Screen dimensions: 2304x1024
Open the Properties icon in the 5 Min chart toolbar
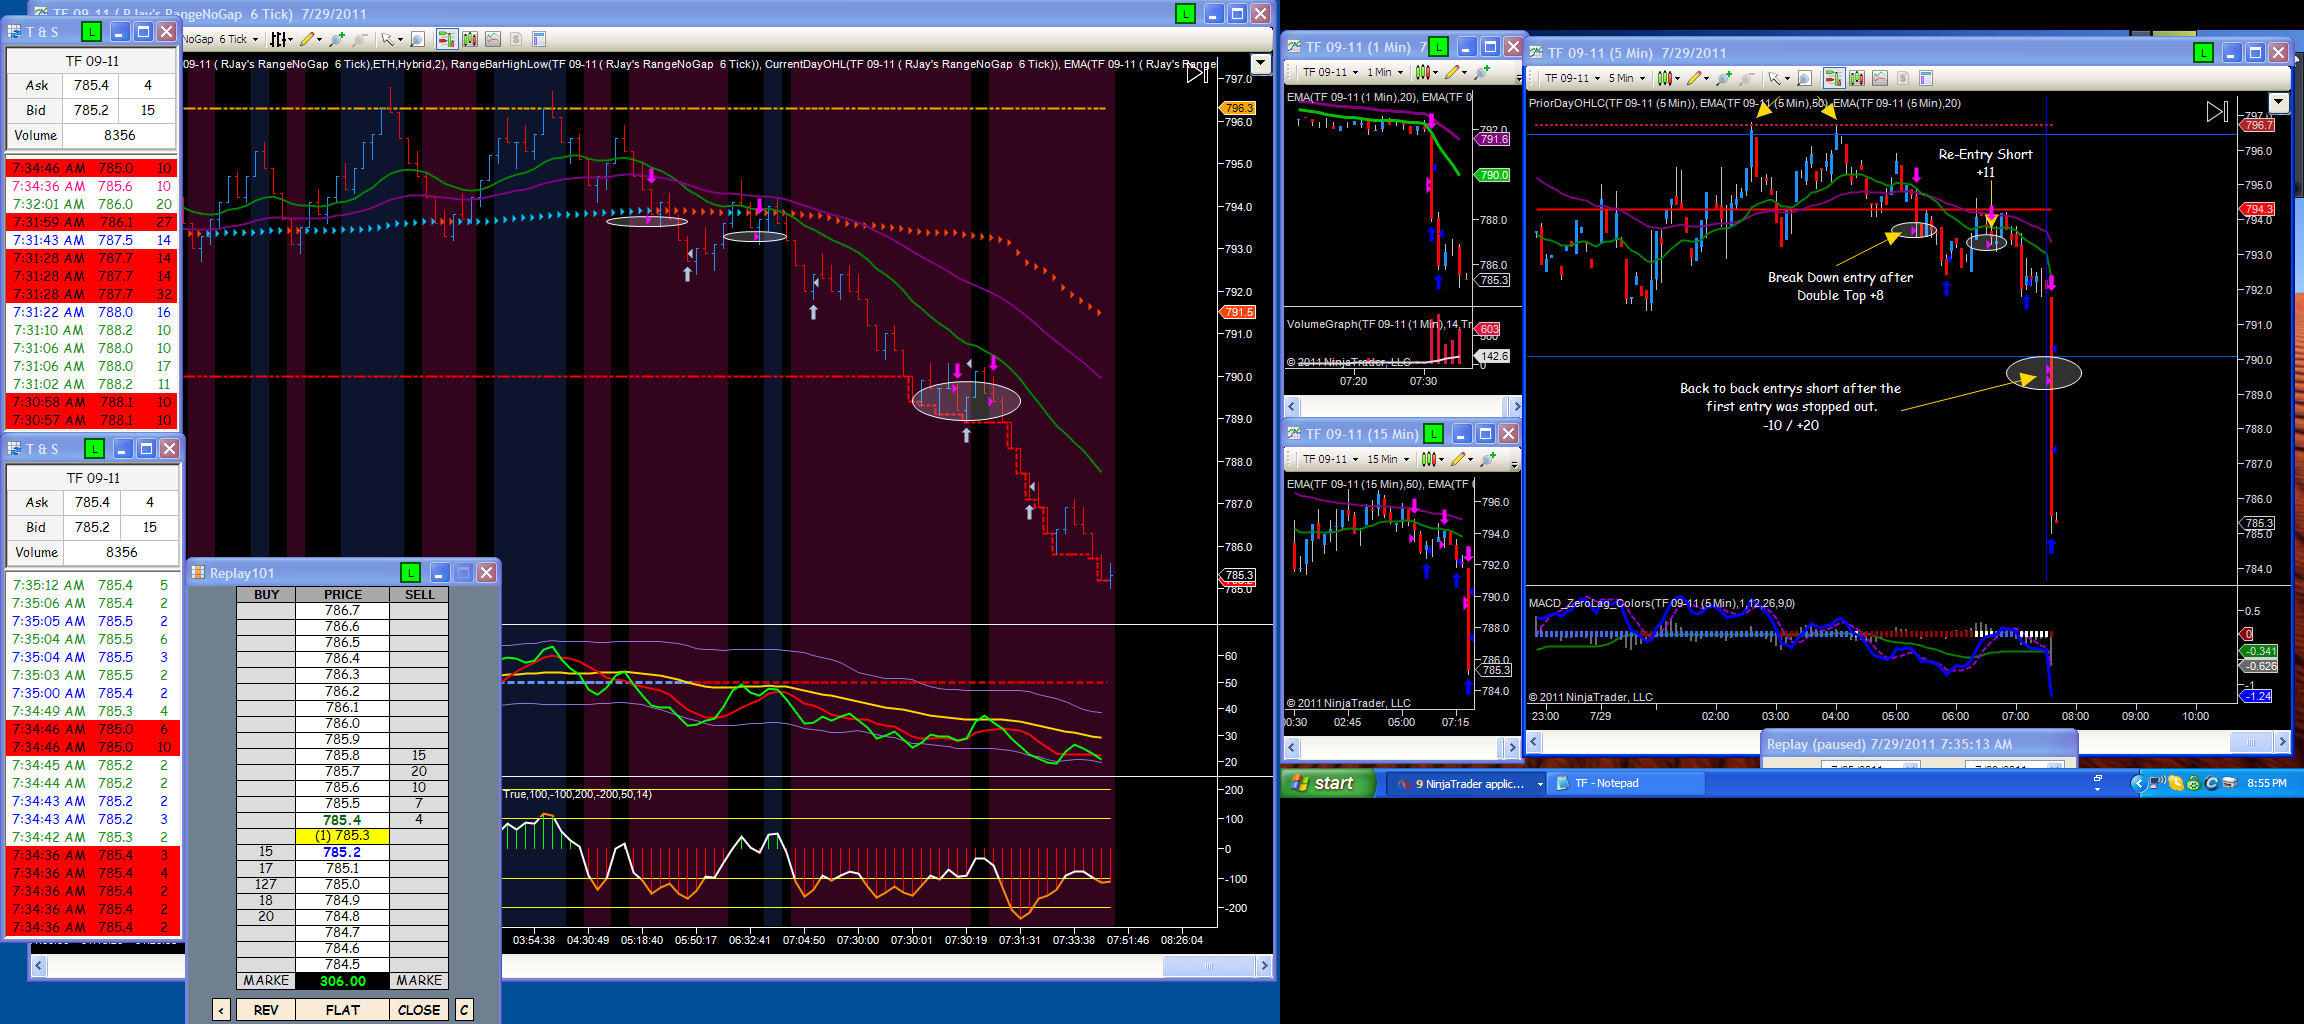pos(1926,78)
